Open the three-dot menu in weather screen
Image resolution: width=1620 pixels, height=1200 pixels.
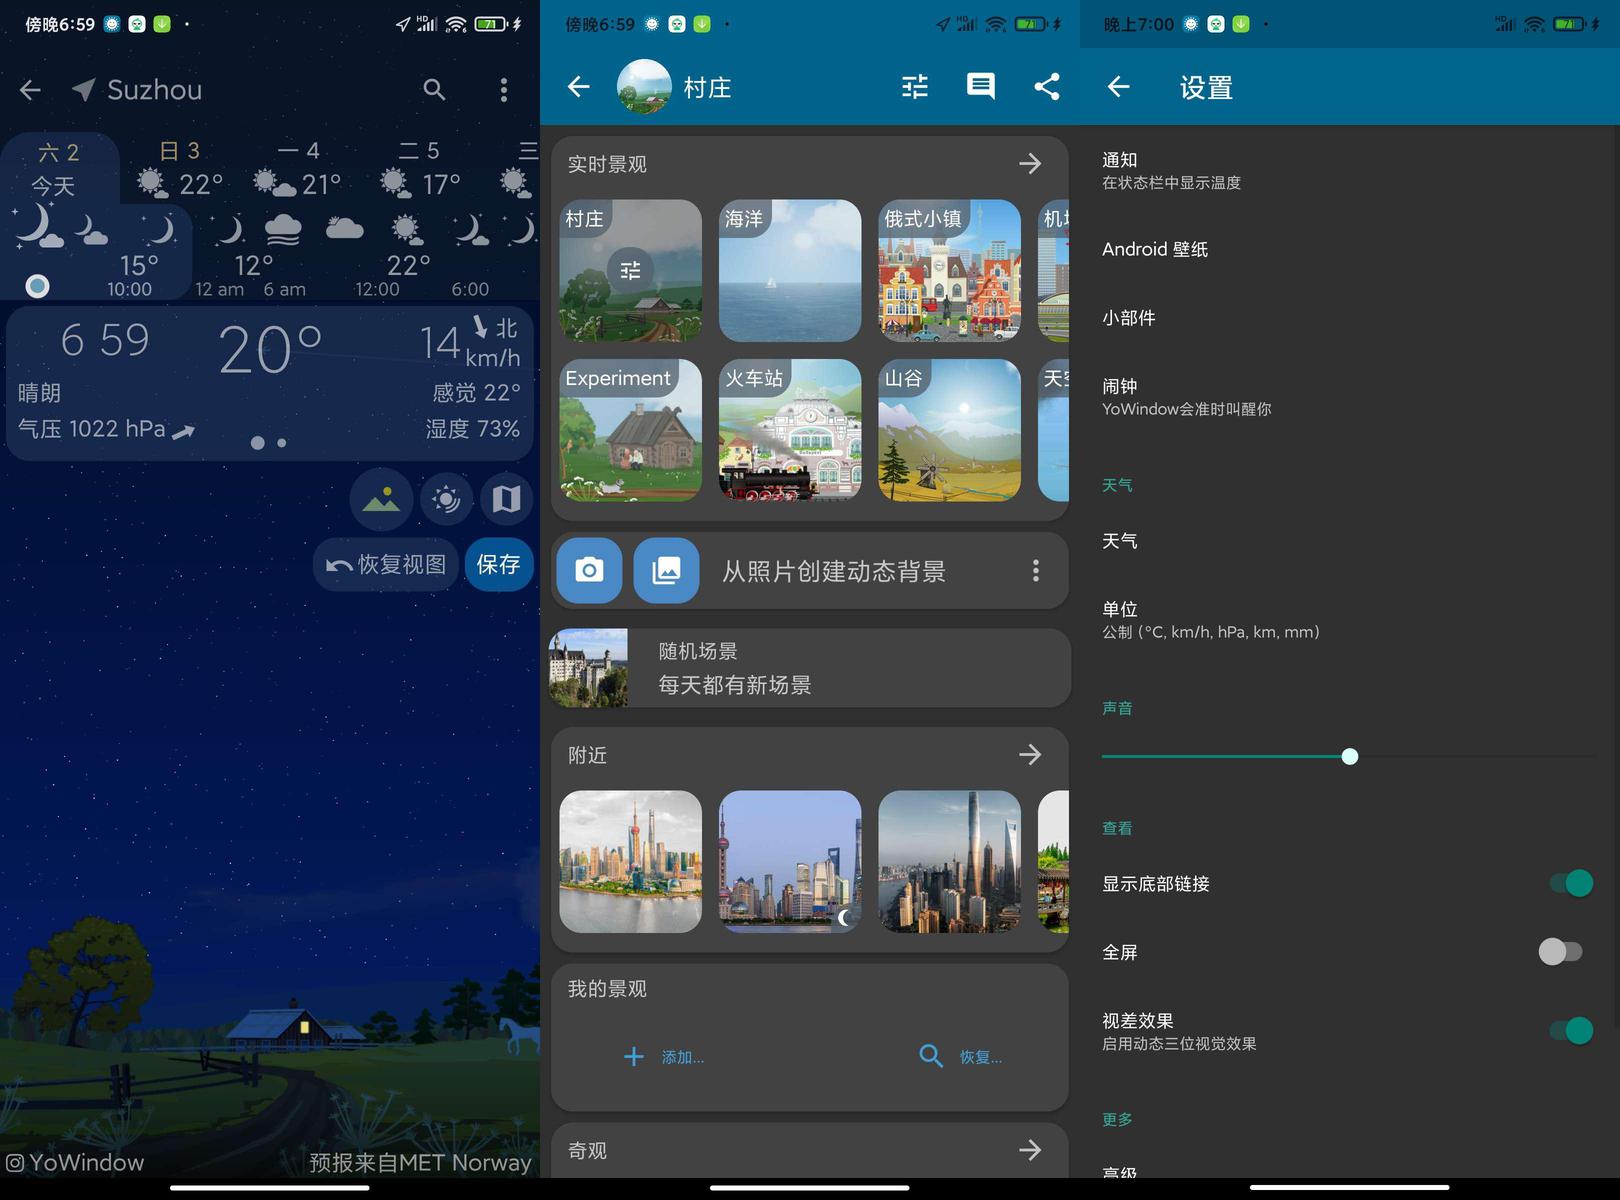pyautogui.click(x=503, y=90)
